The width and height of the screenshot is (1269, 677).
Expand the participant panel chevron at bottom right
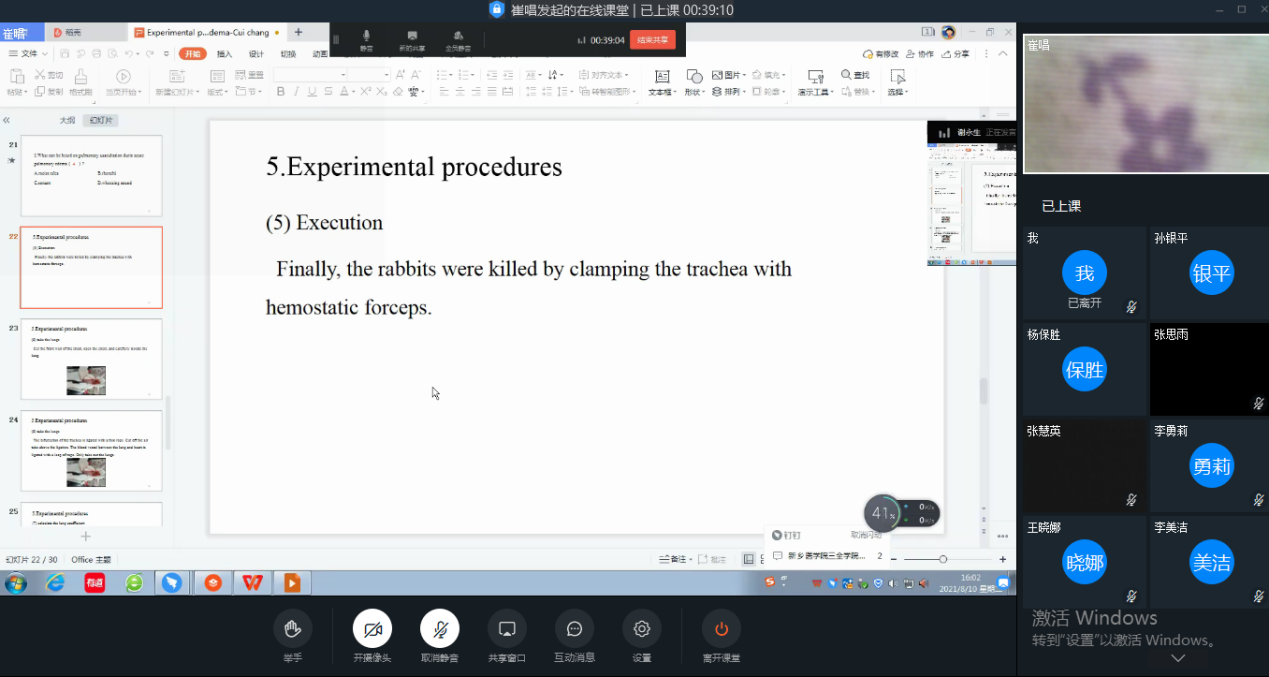pyautogui.click(x=1177, y=658)
